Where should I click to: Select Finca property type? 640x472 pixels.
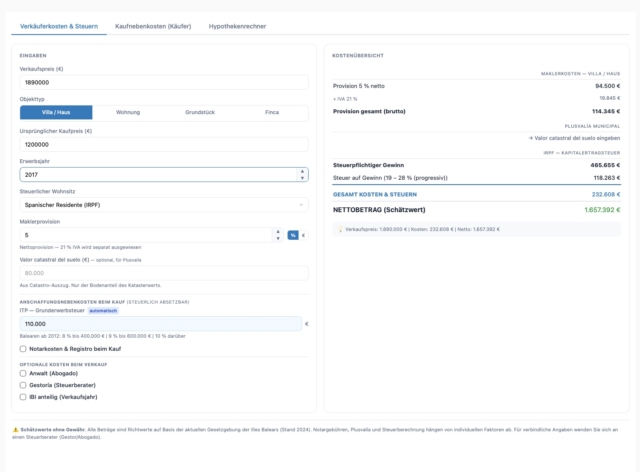(272, 112)
